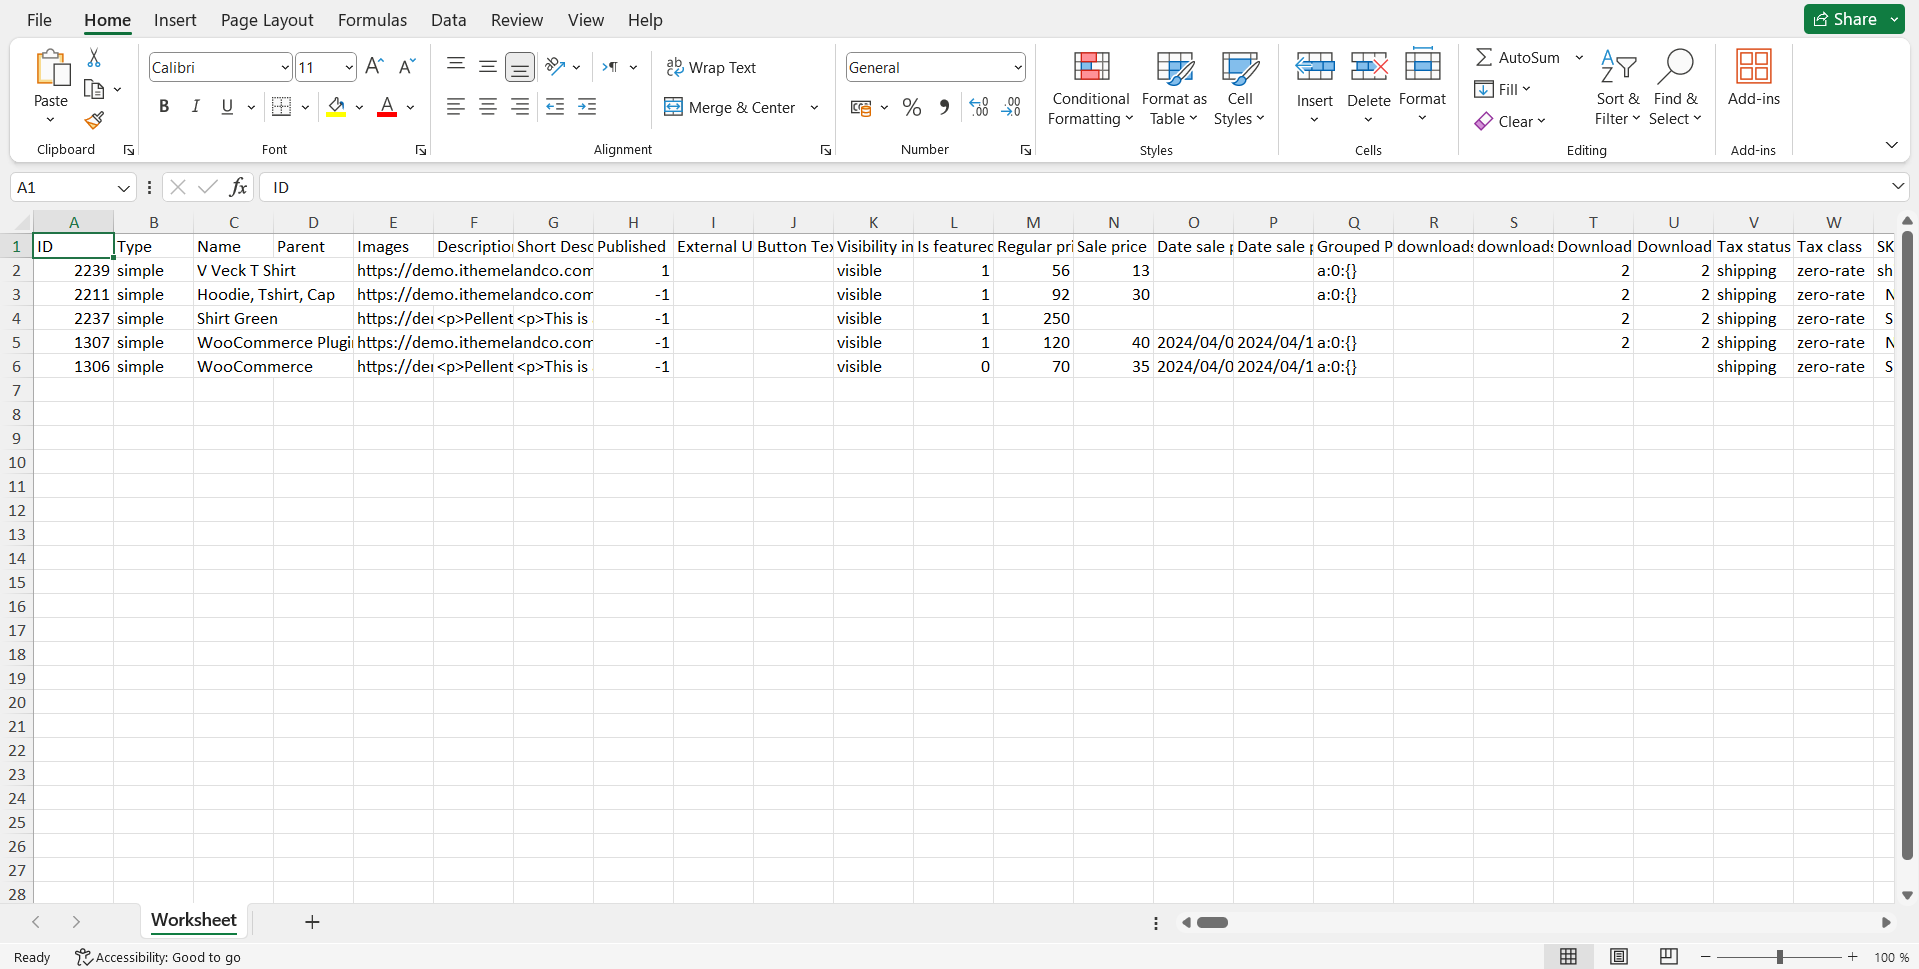Expand the Name Box dropdown arrow

(x=123, y=188)
